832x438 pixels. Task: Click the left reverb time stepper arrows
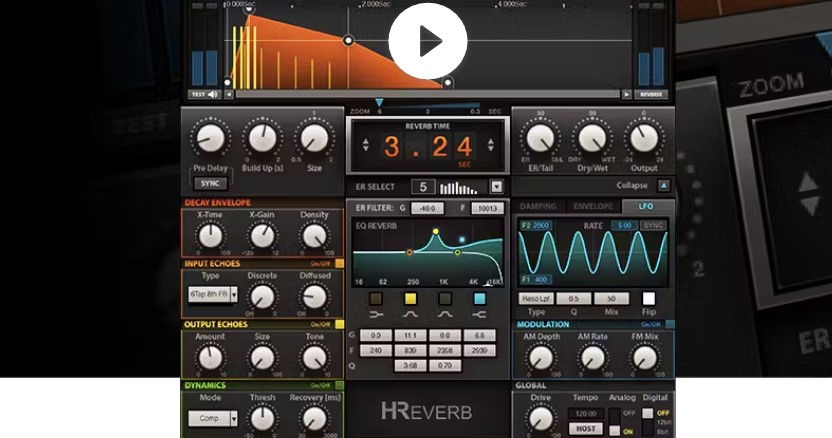pos(366,145)
